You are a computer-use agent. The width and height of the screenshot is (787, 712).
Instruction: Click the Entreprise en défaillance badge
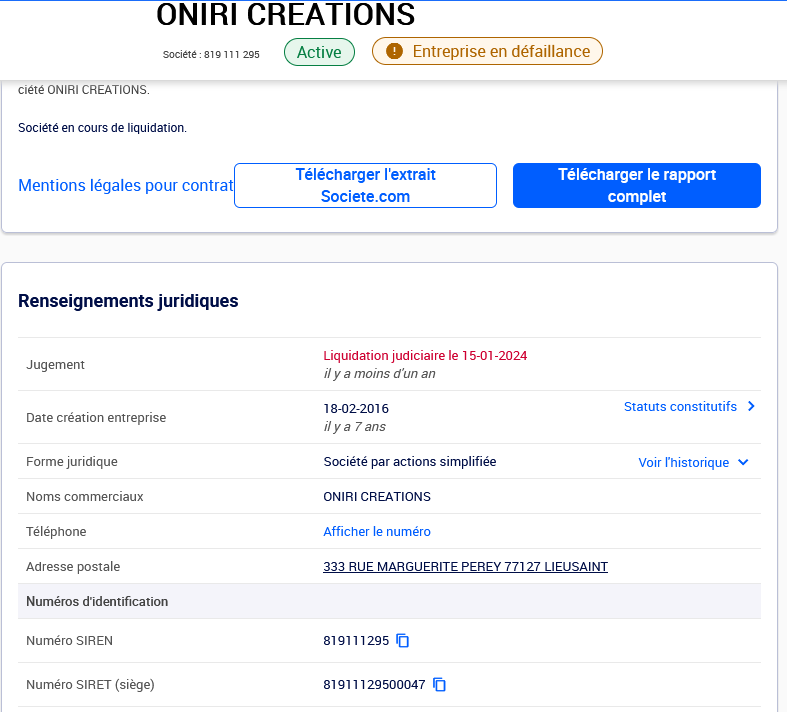click(x=487, y=51)
